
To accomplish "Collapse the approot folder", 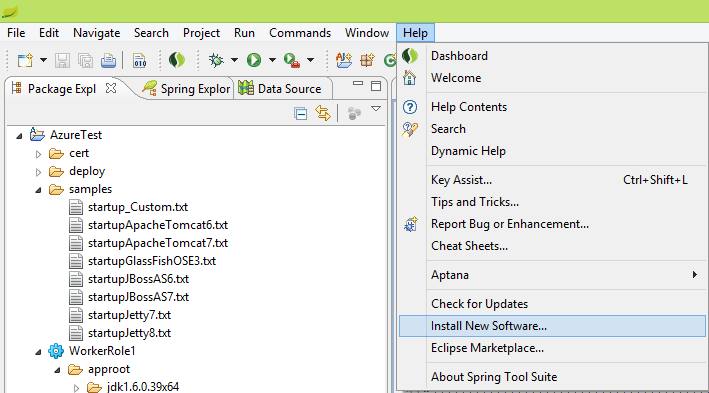I will (57, 370).
